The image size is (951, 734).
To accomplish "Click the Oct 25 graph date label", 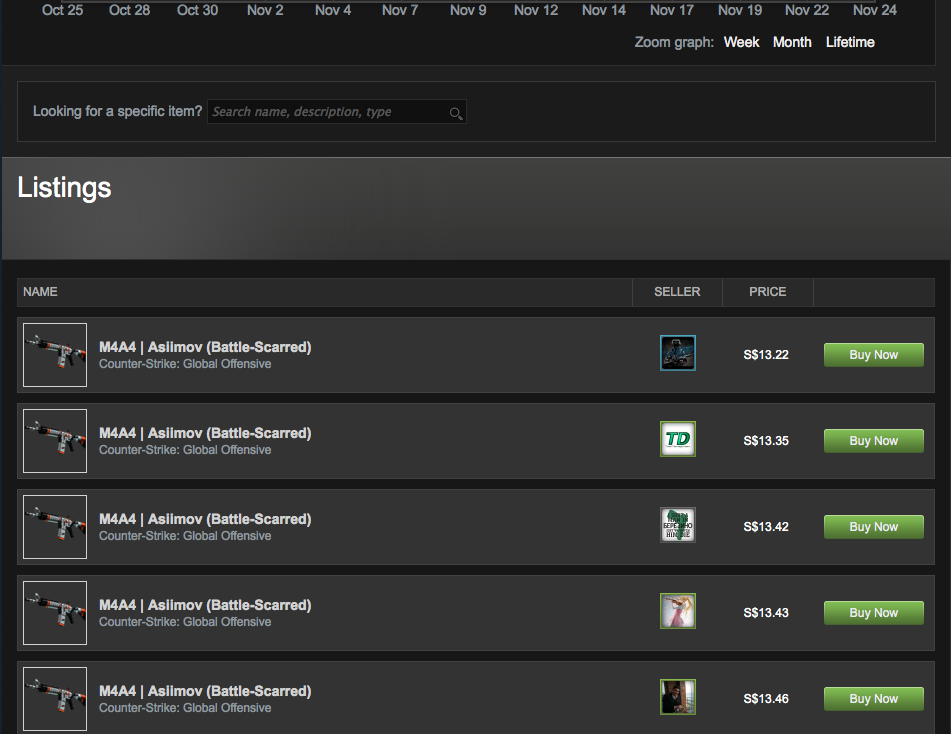I will (x=62, y=10).
